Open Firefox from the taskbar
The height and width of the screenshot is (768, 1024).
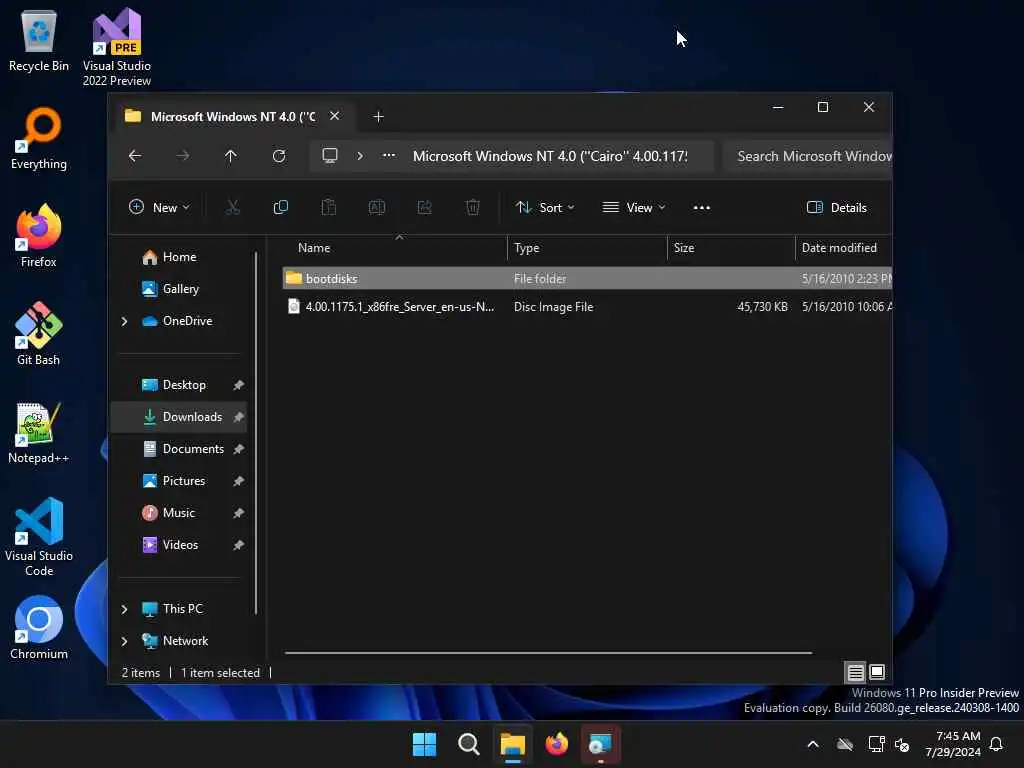click(556, 744)
